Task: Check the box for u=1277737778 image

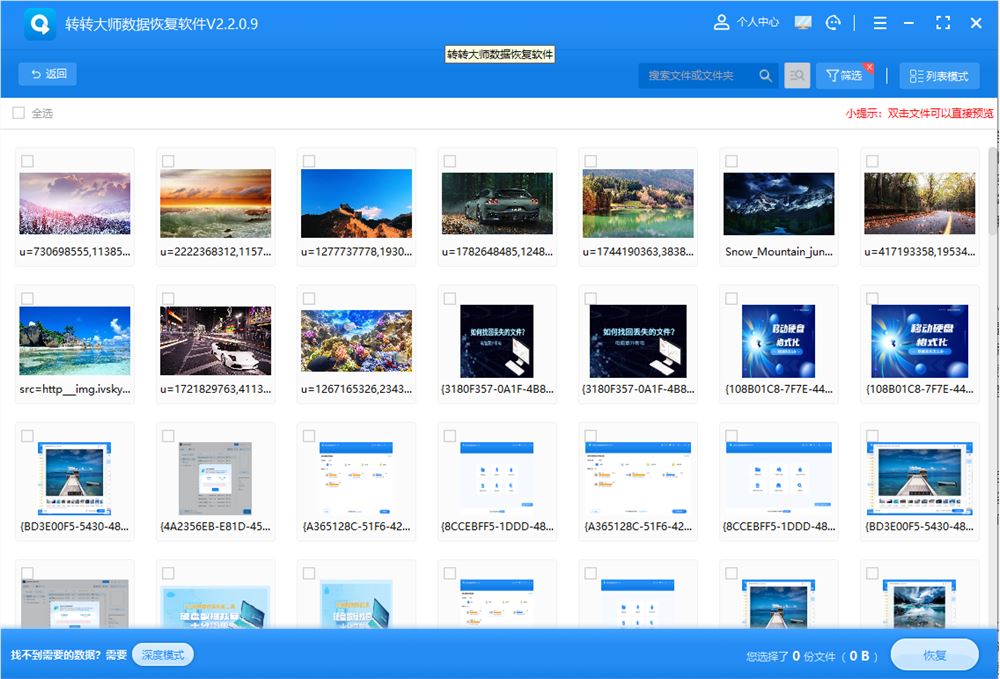Action: click(x=309, y=161)
